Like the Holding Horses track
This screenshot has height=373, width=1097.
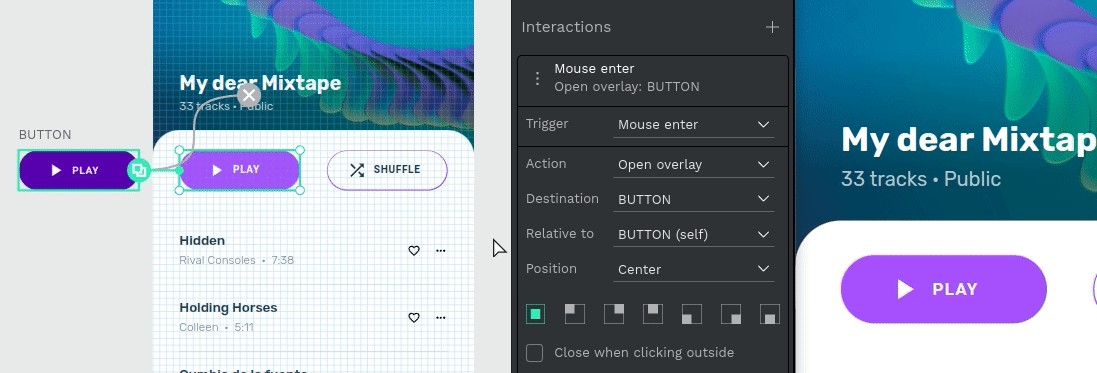point(413,318)
